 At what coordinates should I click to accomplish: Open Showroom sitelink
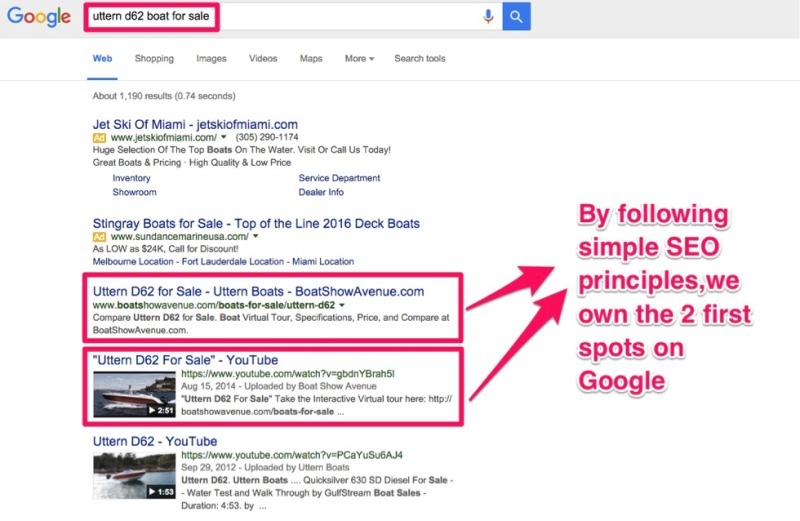pos(134,192)
